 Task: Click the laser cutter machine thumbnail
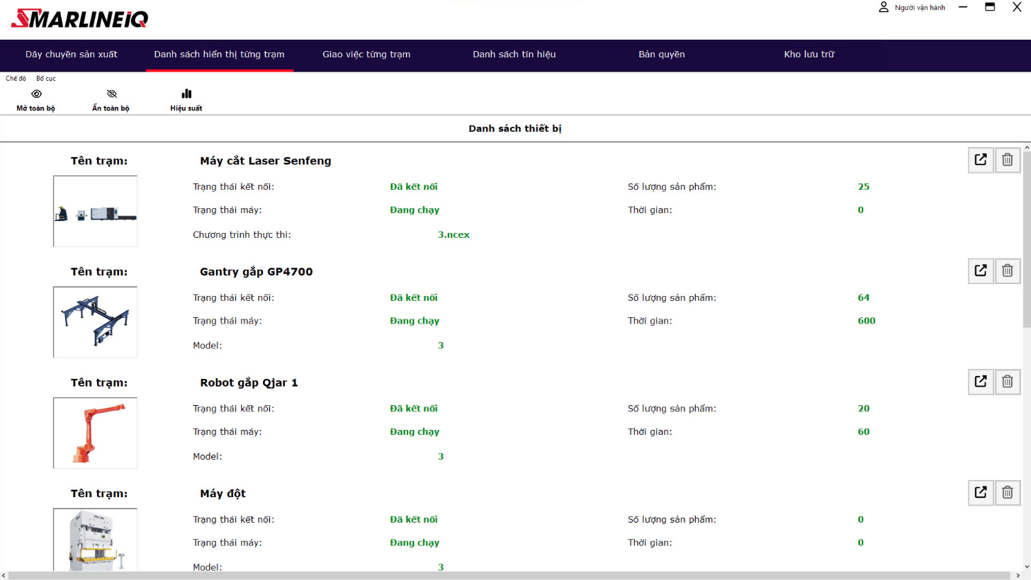95,211
